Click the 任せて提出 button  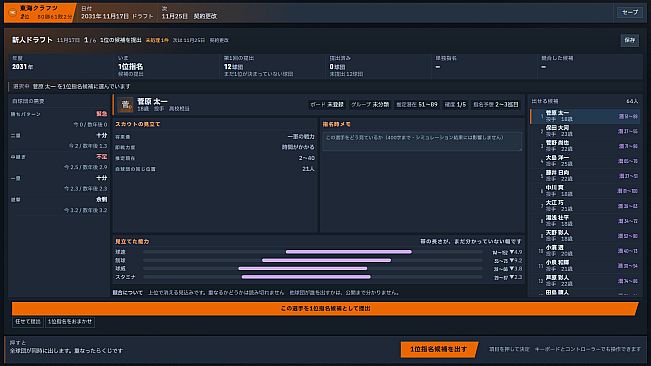point(28,322)
